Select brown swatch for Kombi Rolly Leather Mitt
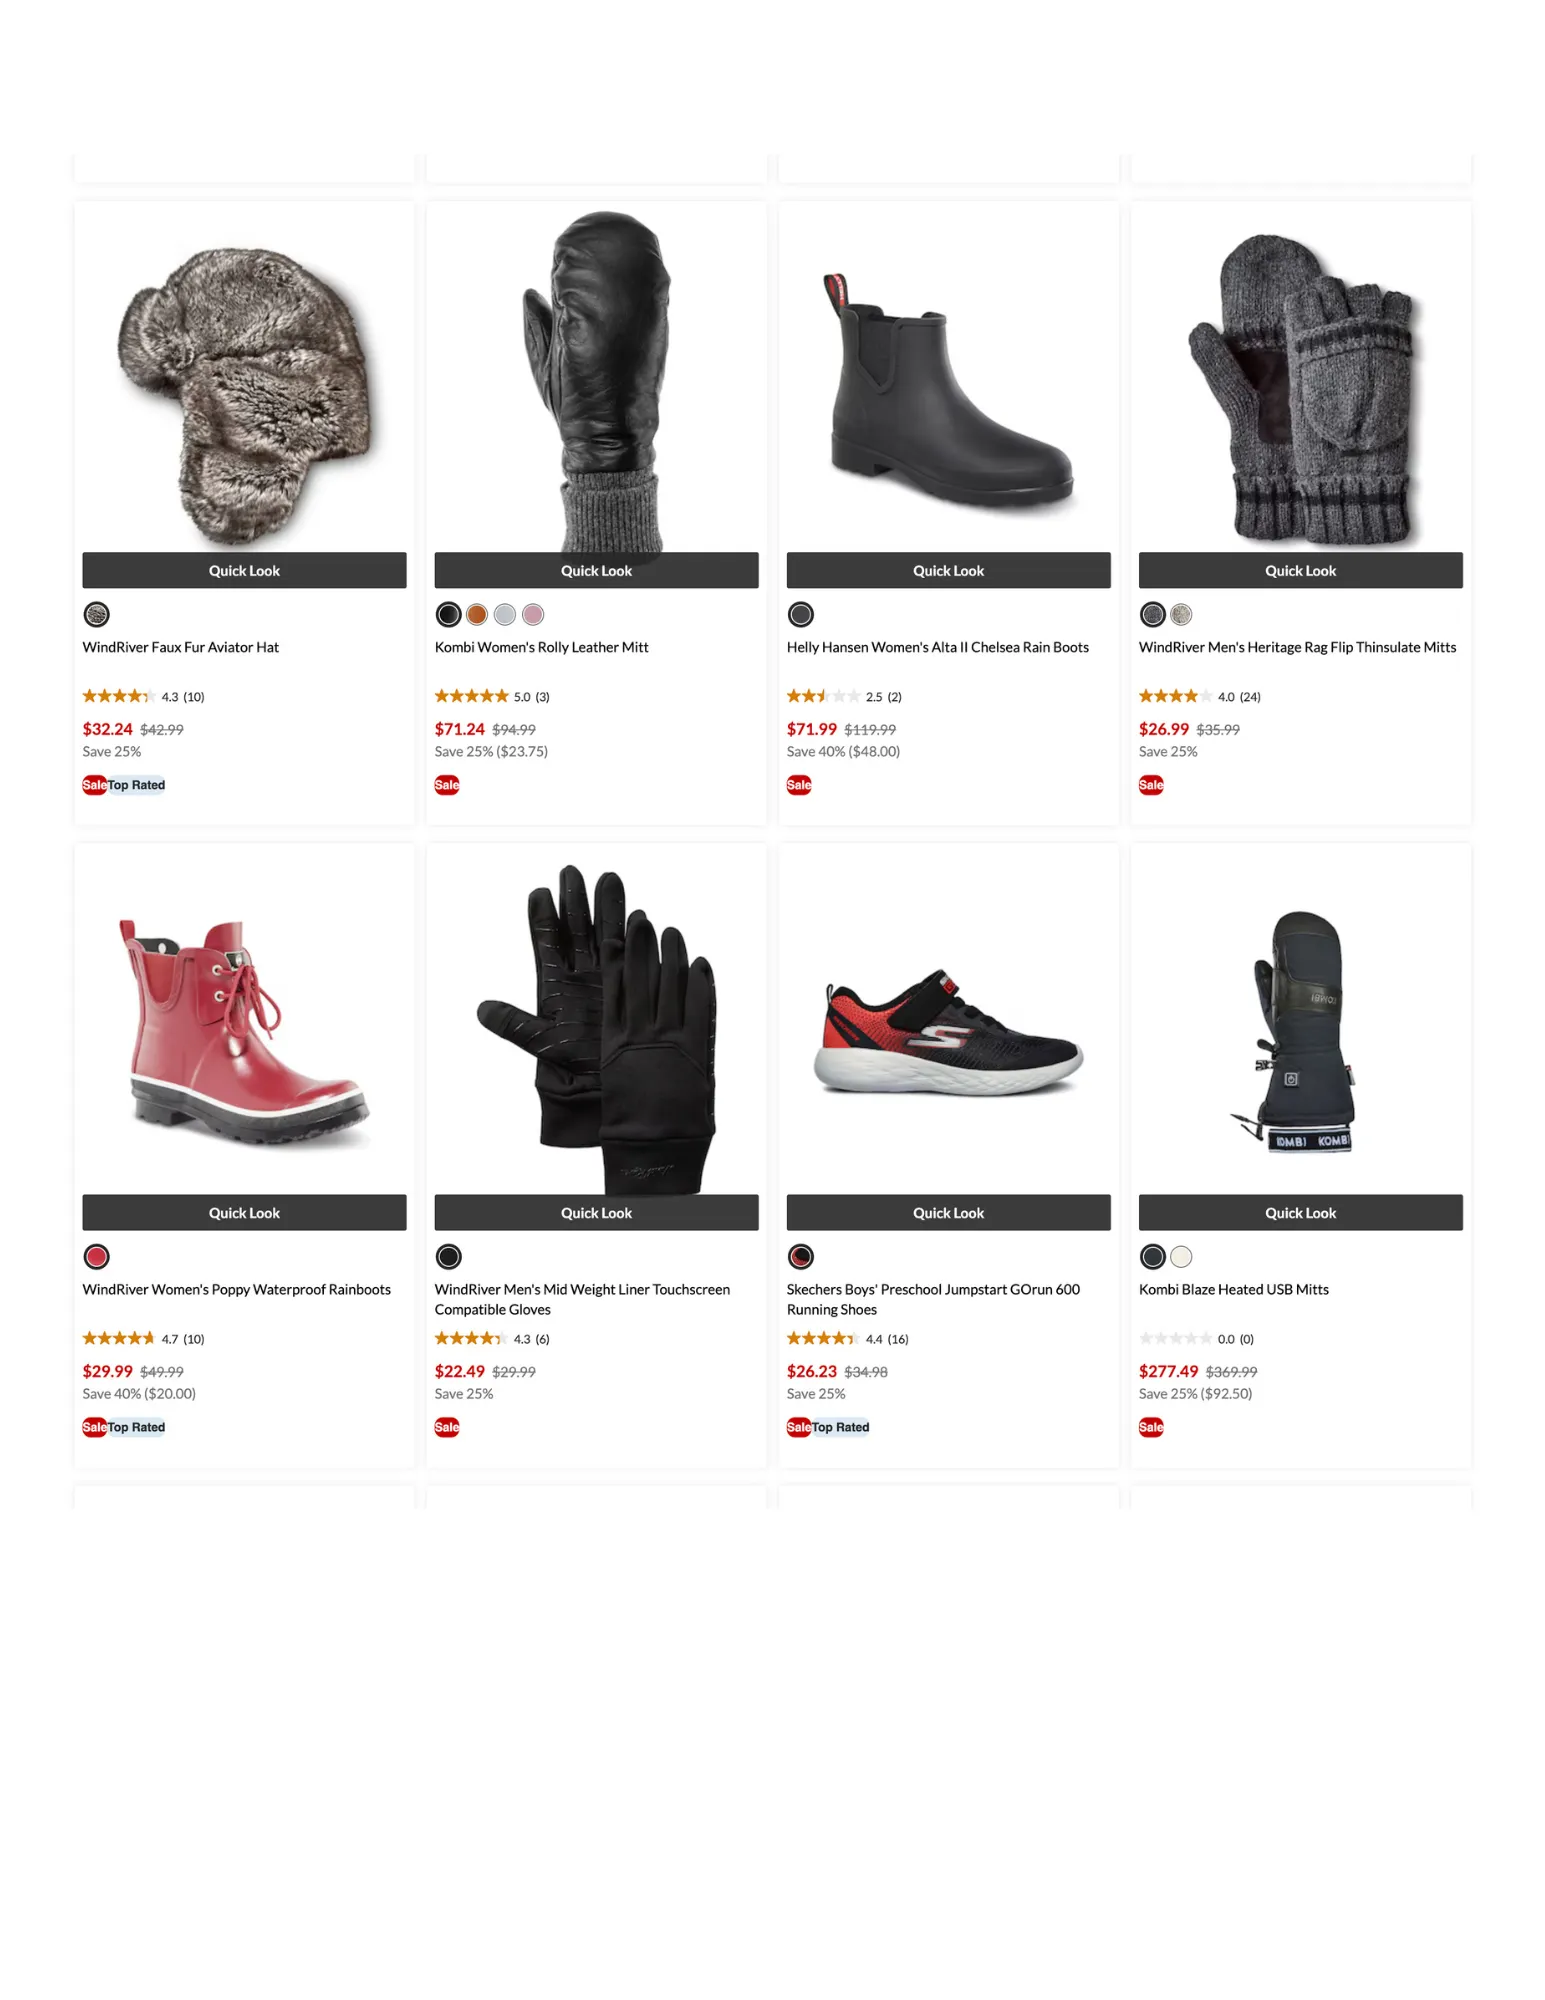This screenshot has height=2000, width=1545. tap(476, 614)
